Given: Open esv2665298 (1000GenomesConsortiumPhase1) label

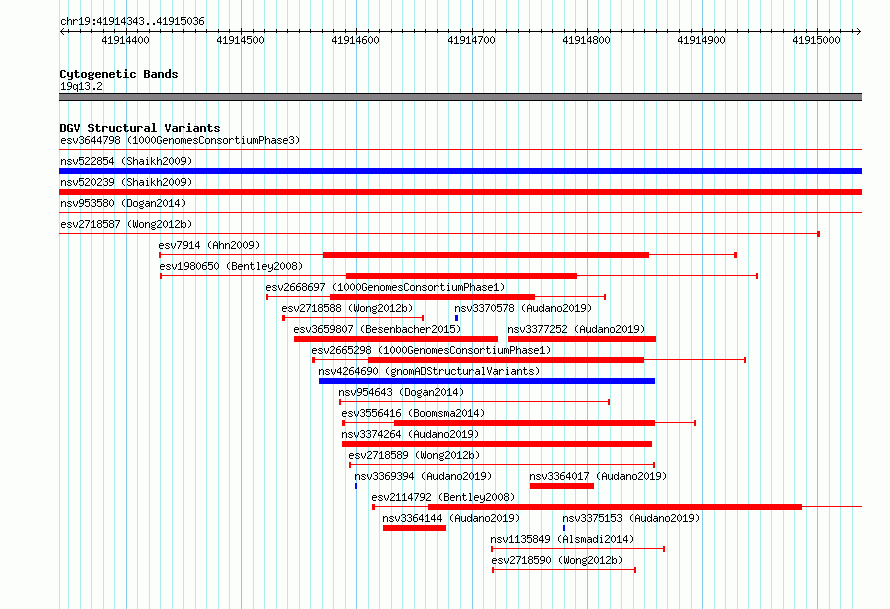Looking at the screenshot, I should 431,350.
